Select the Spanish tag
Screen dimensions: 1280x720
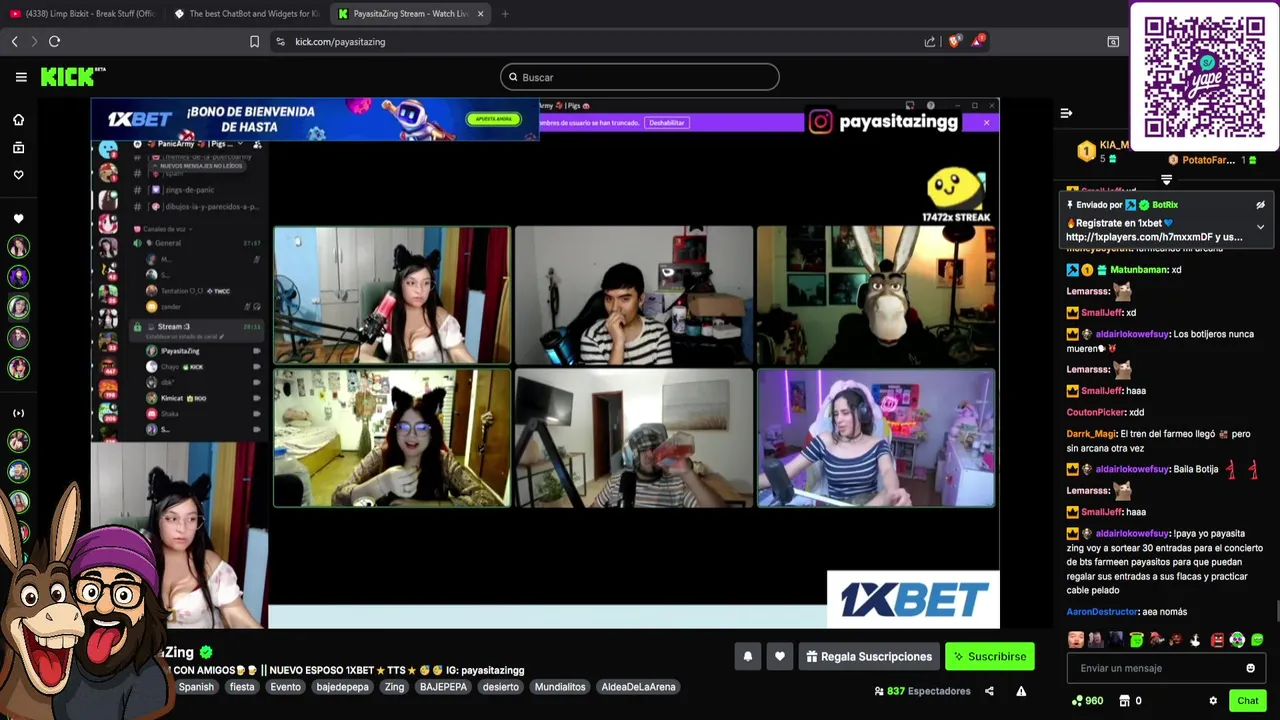(x=196, y=687)
